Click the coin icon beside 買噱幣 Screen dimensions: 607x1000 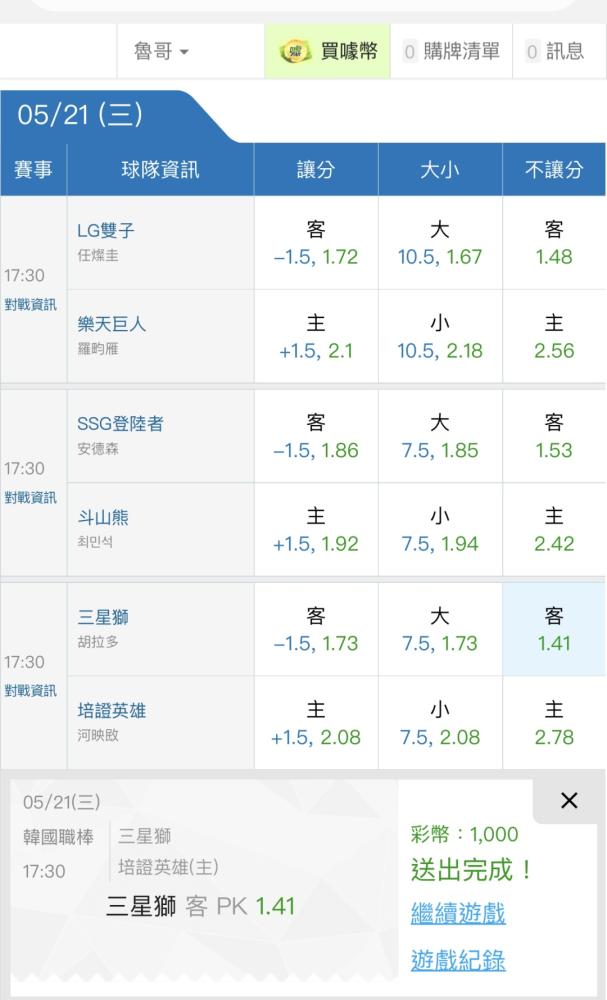(x=295, y=52)
